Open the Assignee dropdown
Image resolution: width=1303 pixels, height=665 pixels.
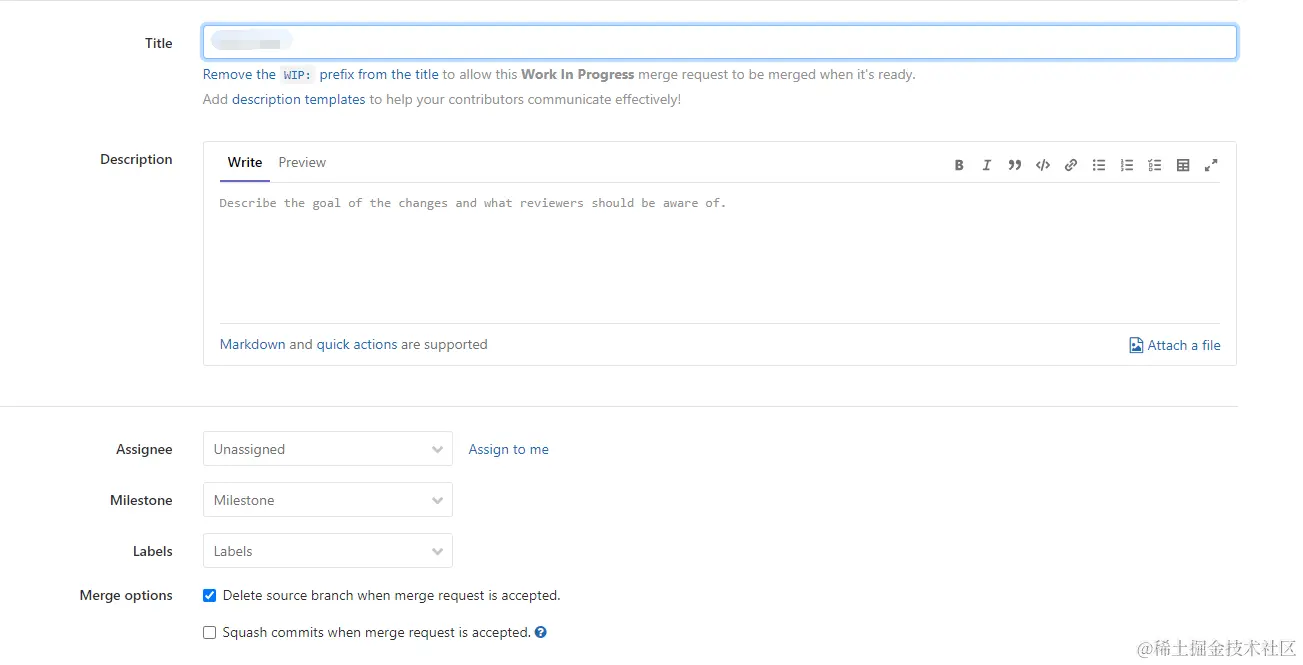(328, 449)
